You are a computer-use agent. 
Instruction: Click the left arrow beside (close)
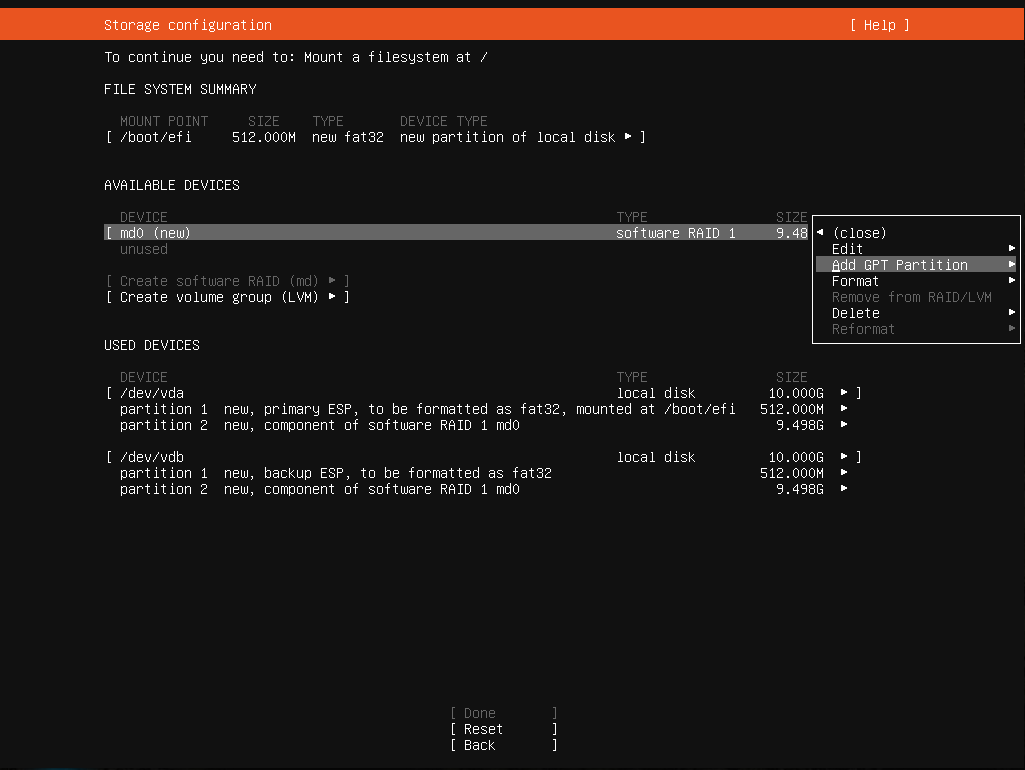(x=820, y=233)
